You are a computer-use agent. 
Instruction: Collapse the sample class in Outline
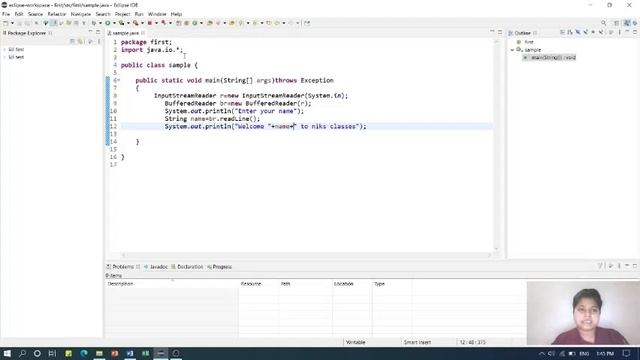click(512, 50)
